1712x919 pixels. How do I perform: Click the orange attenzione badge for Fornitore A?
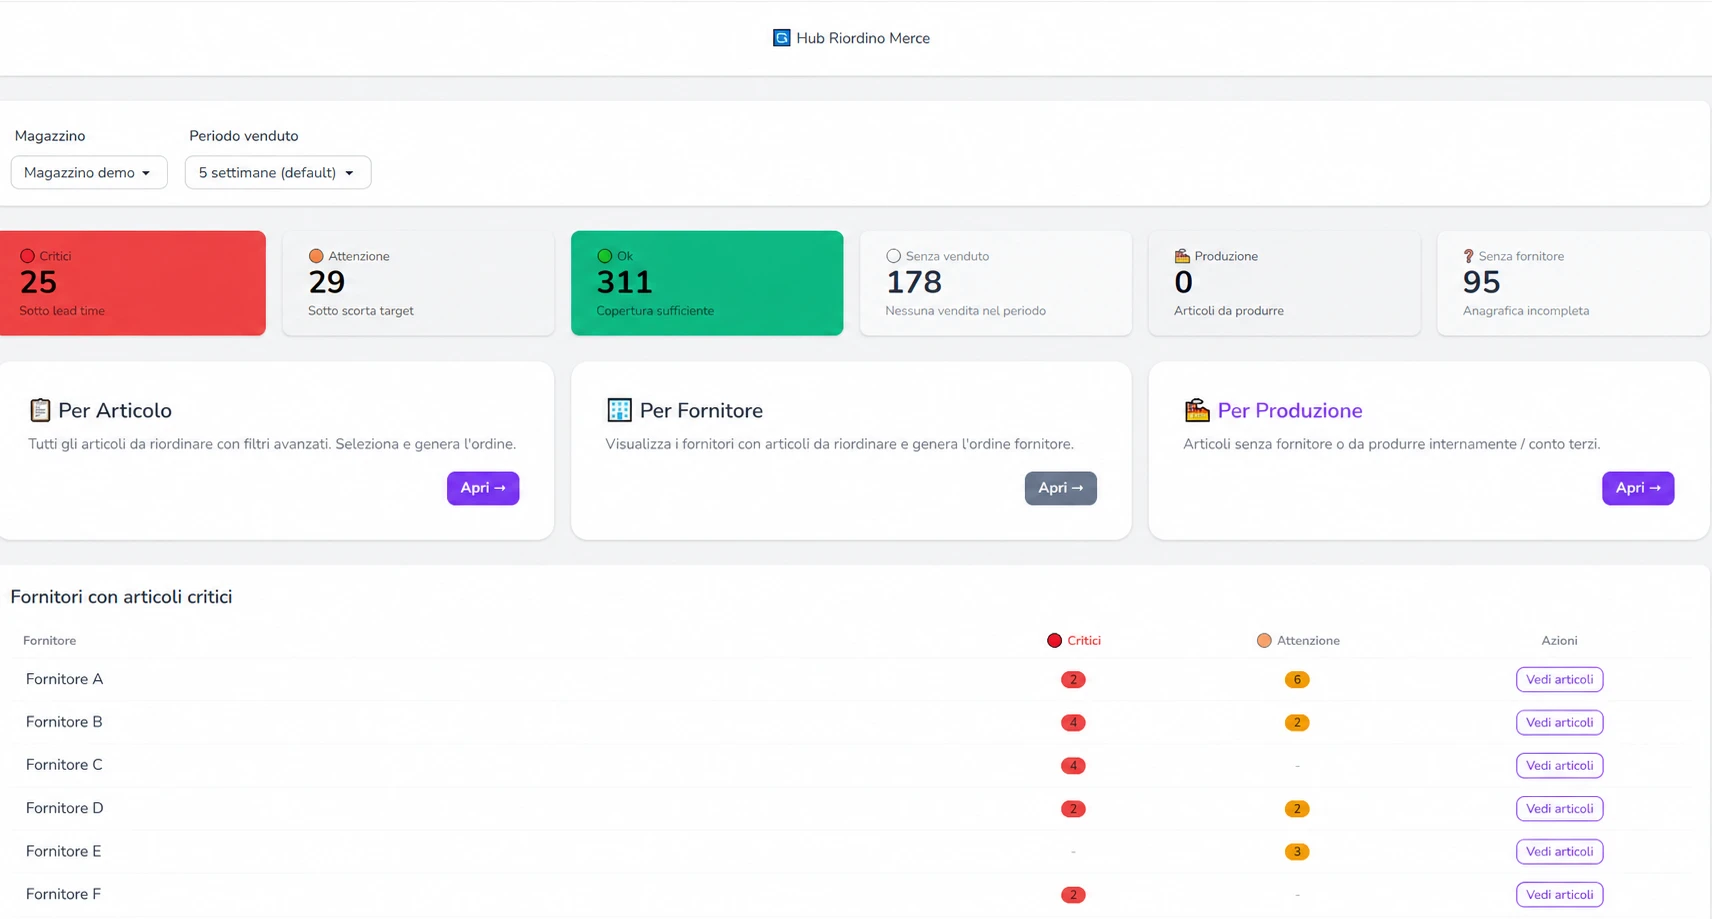tap(1297, 680)
